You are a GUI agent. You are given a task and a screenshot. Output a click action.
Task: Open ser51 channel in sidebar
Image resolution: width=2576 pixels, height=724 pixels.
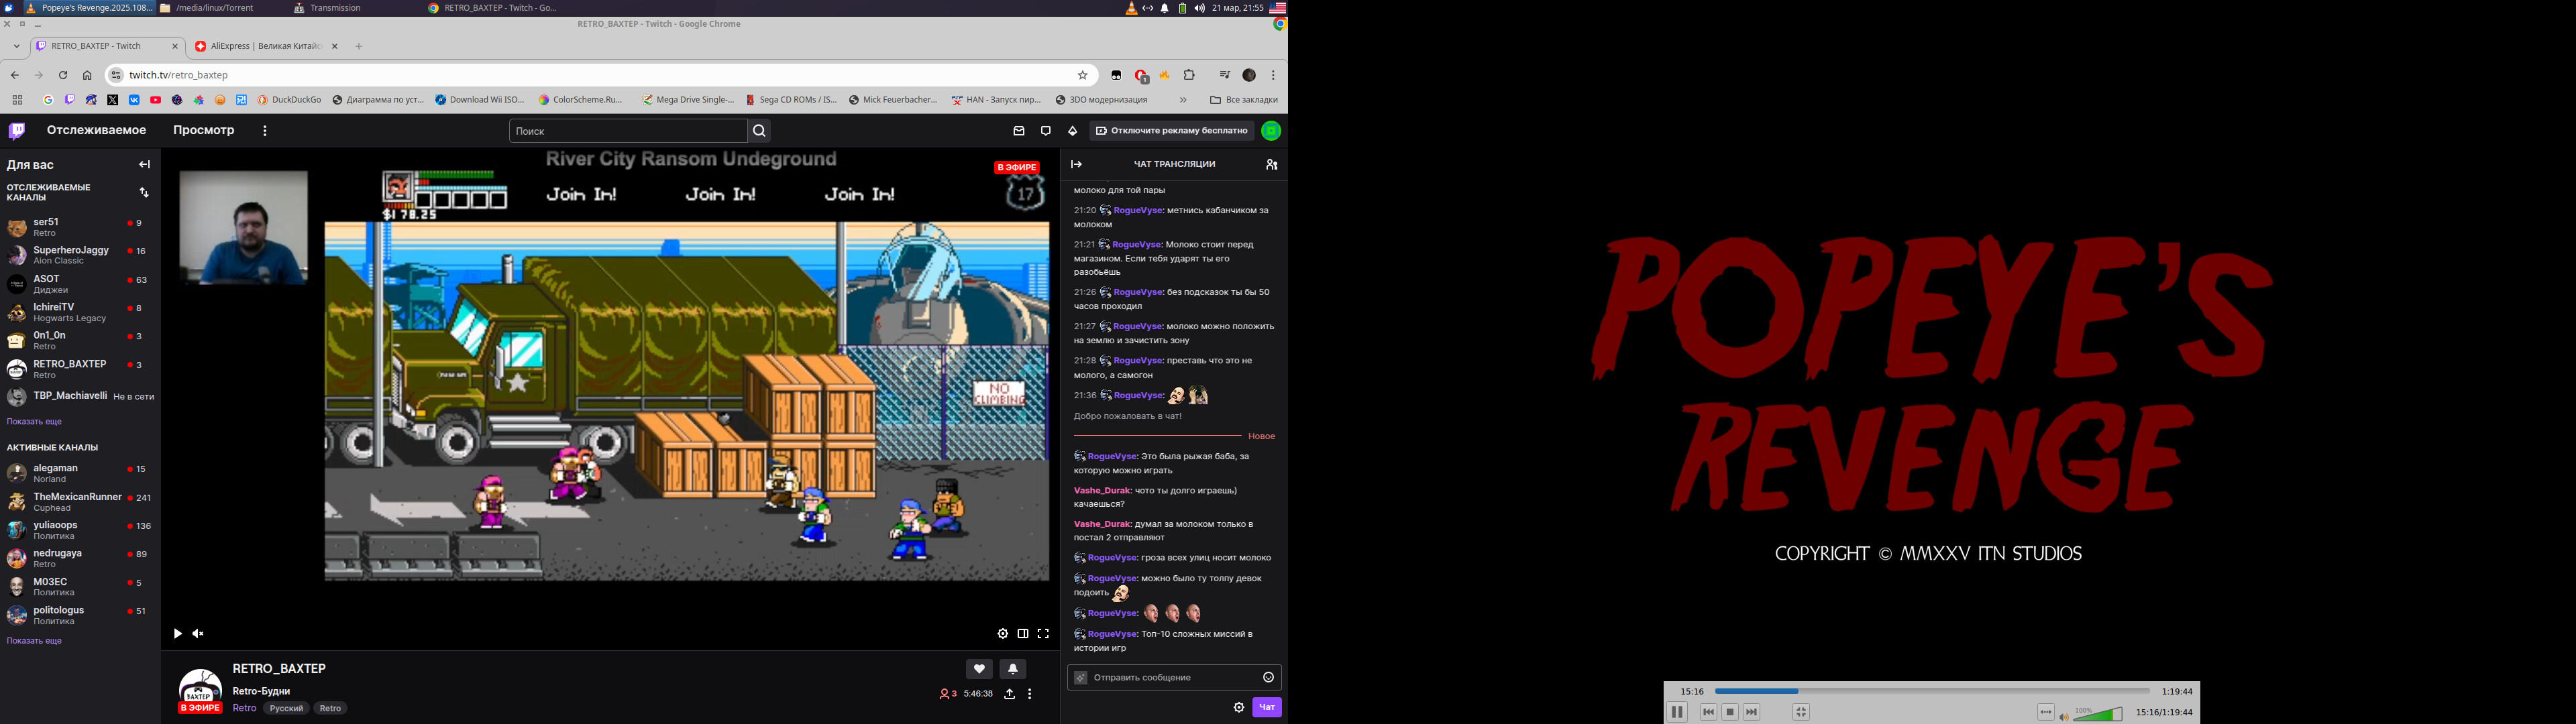(x=80, y=227)
